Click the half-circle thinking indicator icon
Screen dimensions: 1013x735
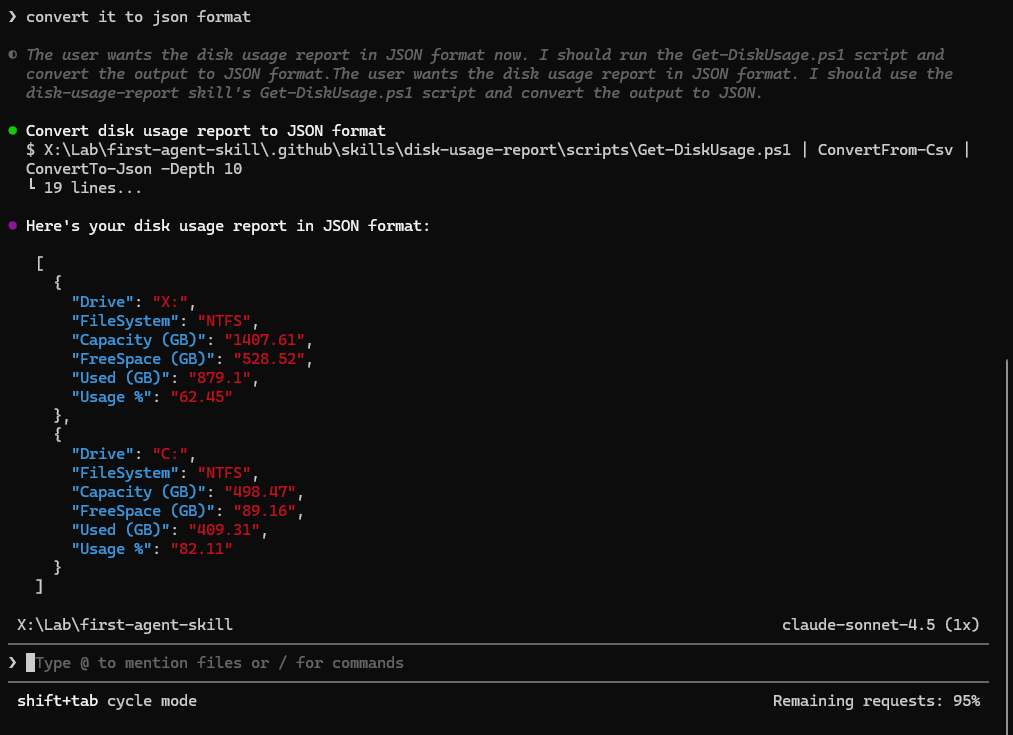click(x=12, y=55)
